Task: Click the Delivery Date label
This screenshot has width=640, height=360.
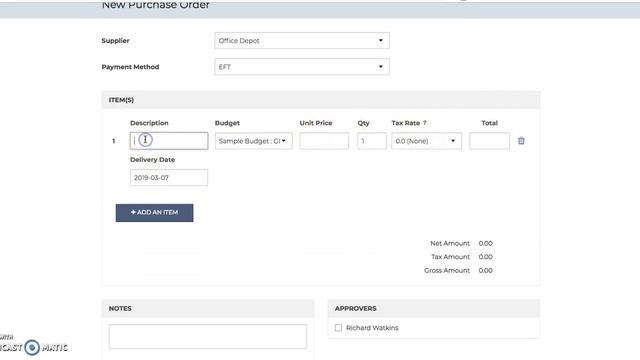Action: [153, 160]
